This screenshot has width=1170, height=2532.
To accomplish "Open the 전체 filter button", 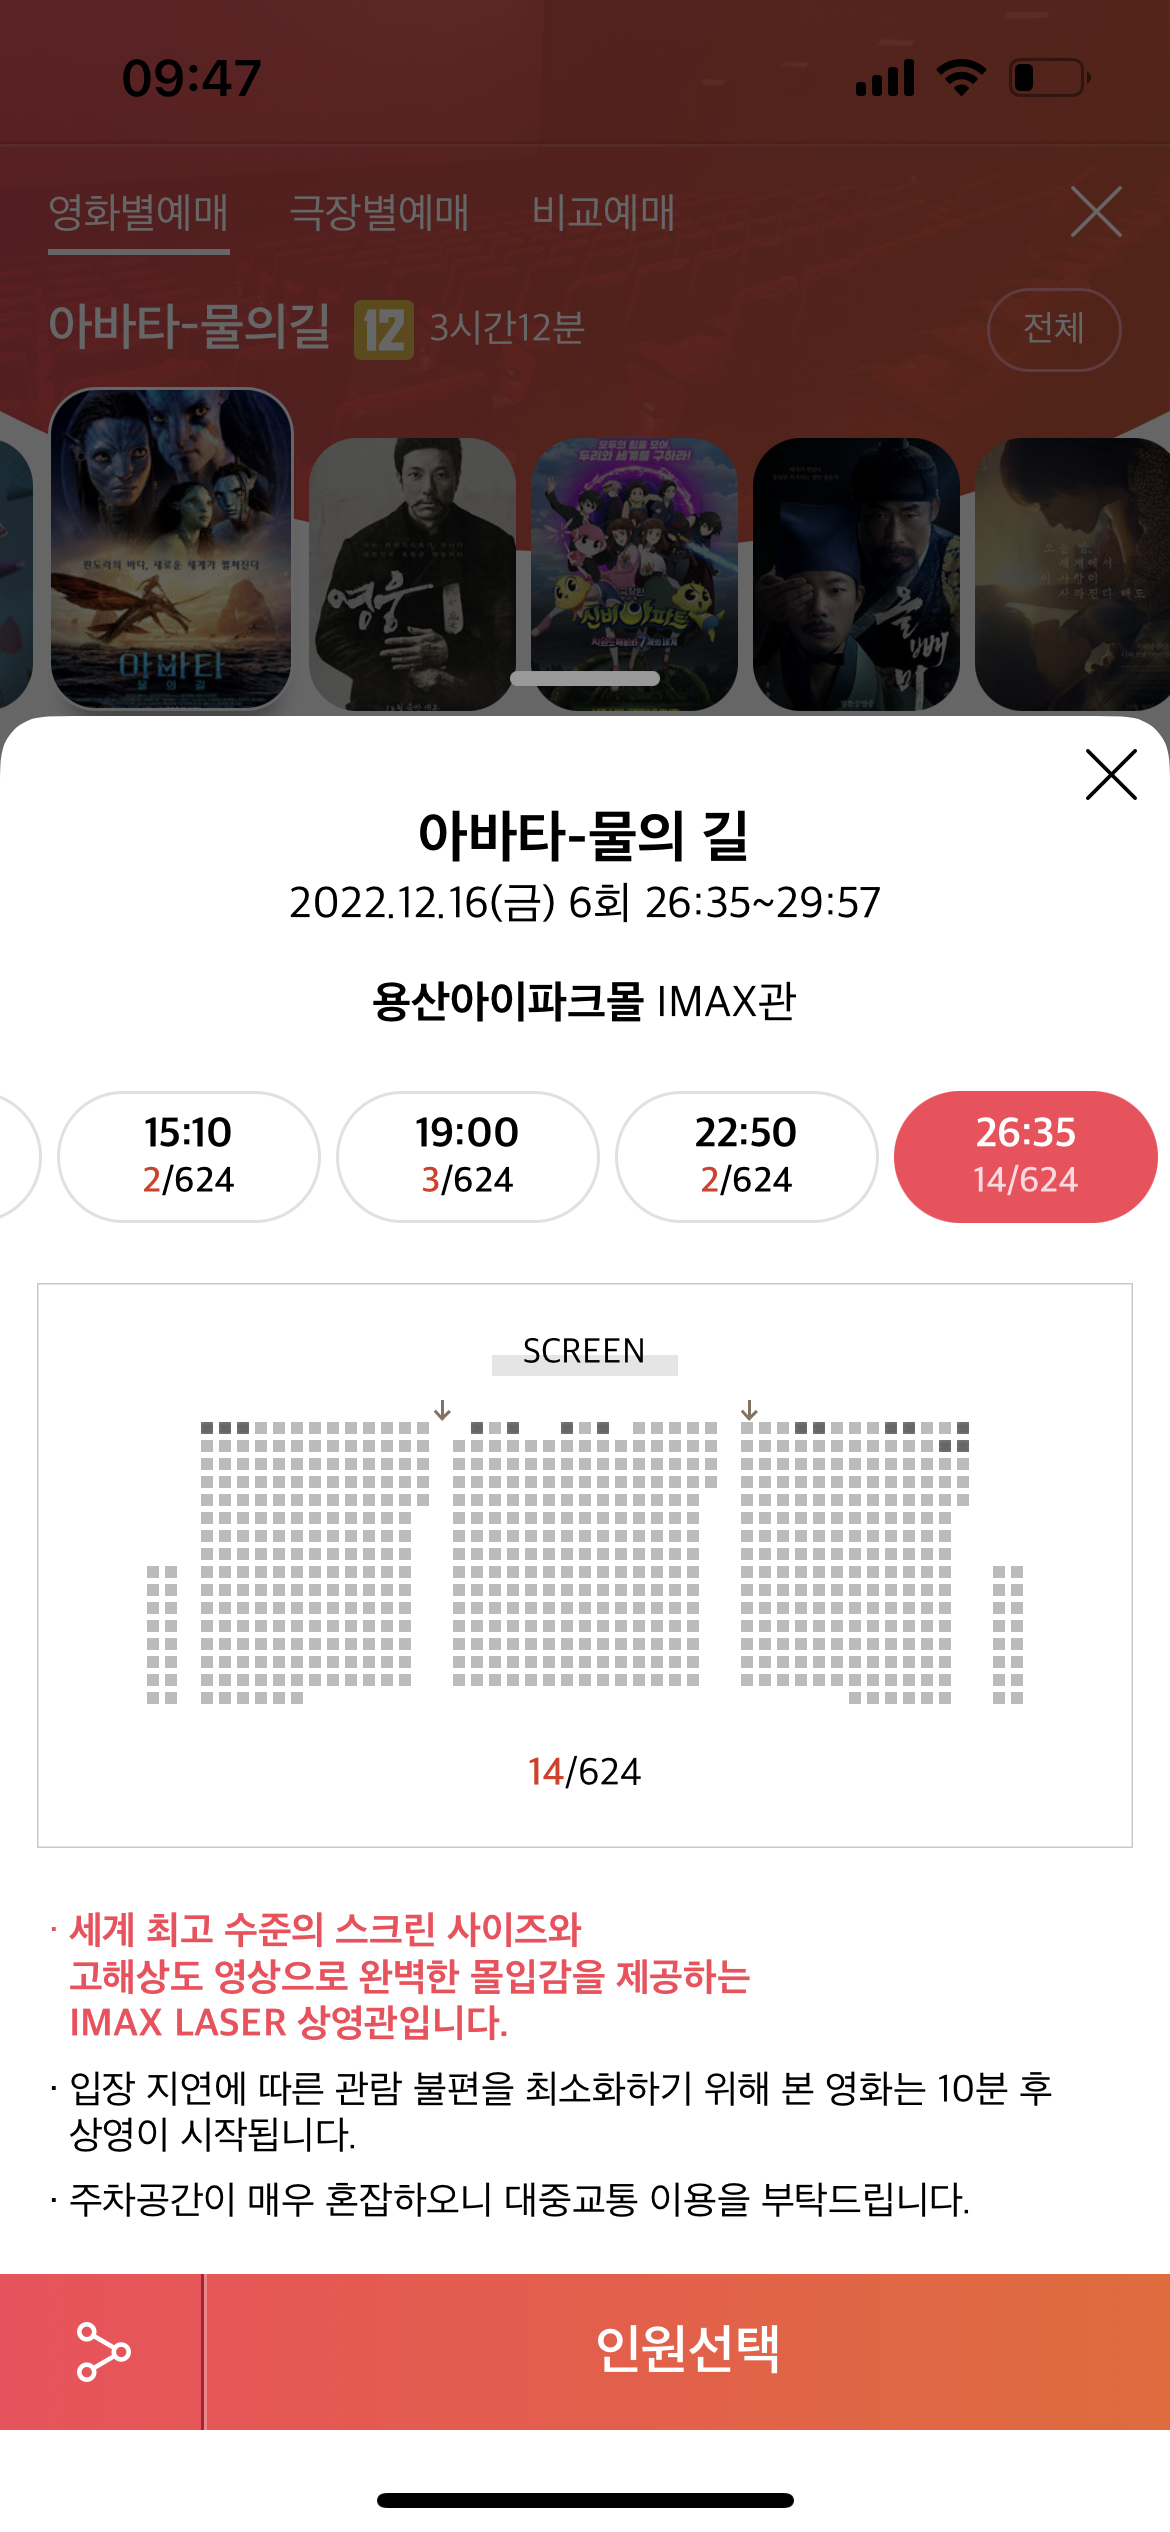I will [1053, 329].
